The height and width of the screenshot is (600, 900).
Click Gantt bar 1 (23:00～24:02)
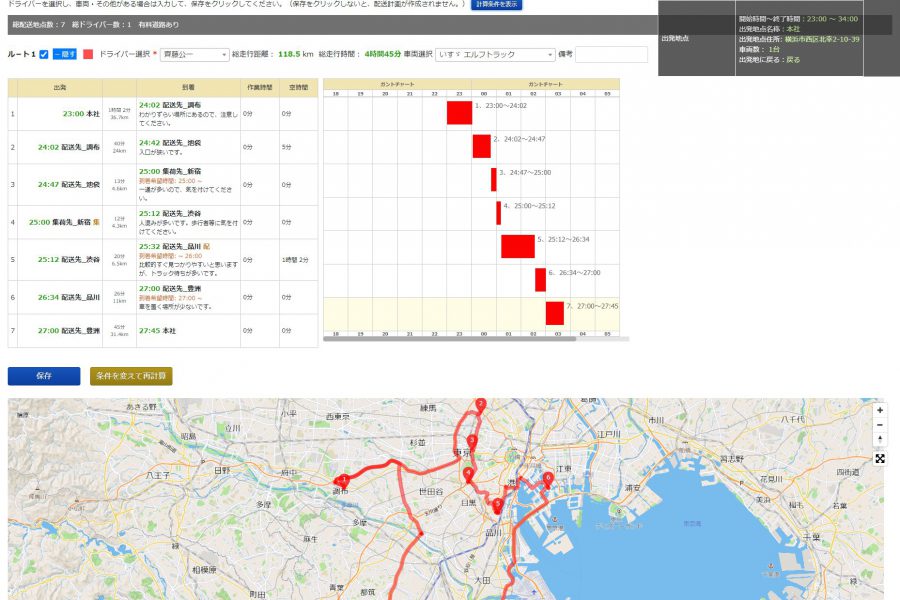click(459, 113)
